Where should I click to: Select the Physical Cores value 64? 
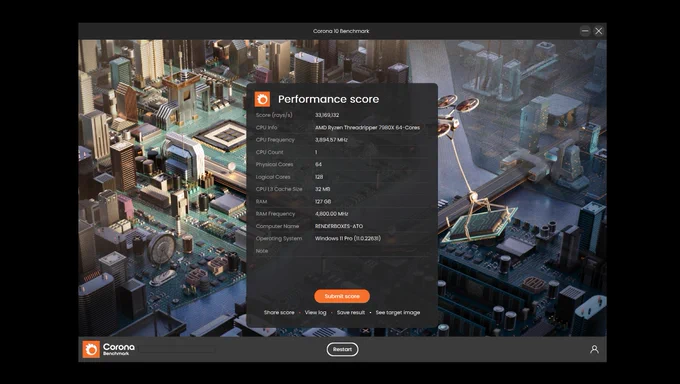click(318, 164)
